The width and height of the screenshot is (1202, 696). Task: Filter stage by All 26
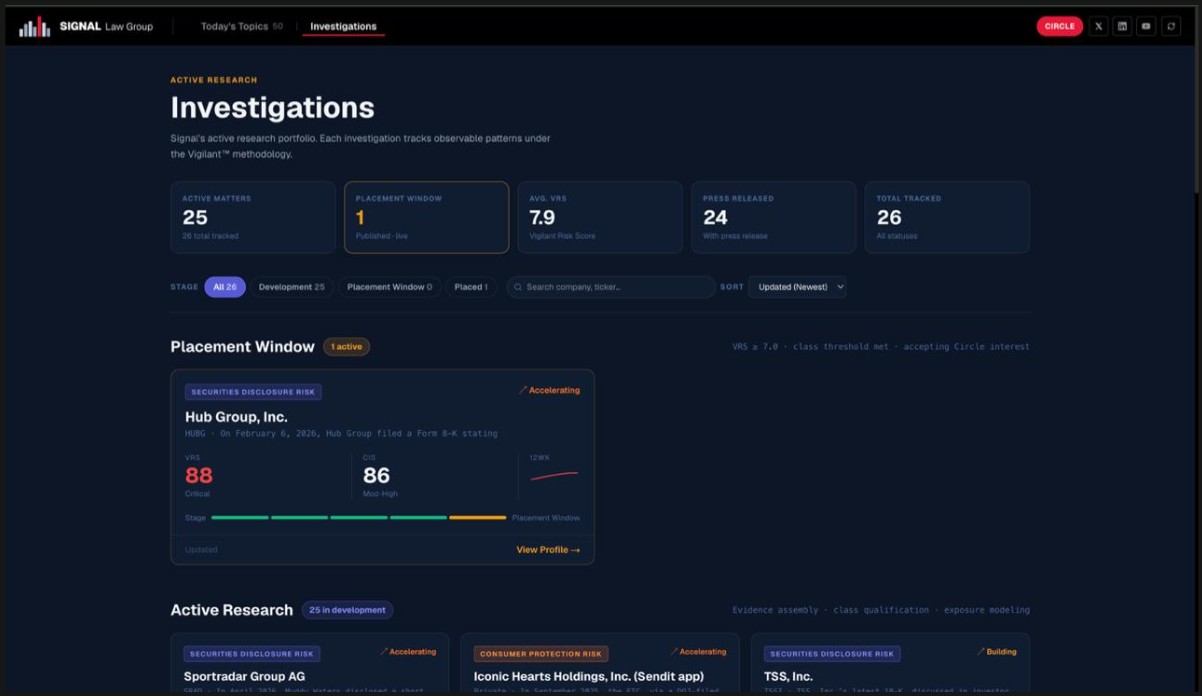click(x=225, y=287)
